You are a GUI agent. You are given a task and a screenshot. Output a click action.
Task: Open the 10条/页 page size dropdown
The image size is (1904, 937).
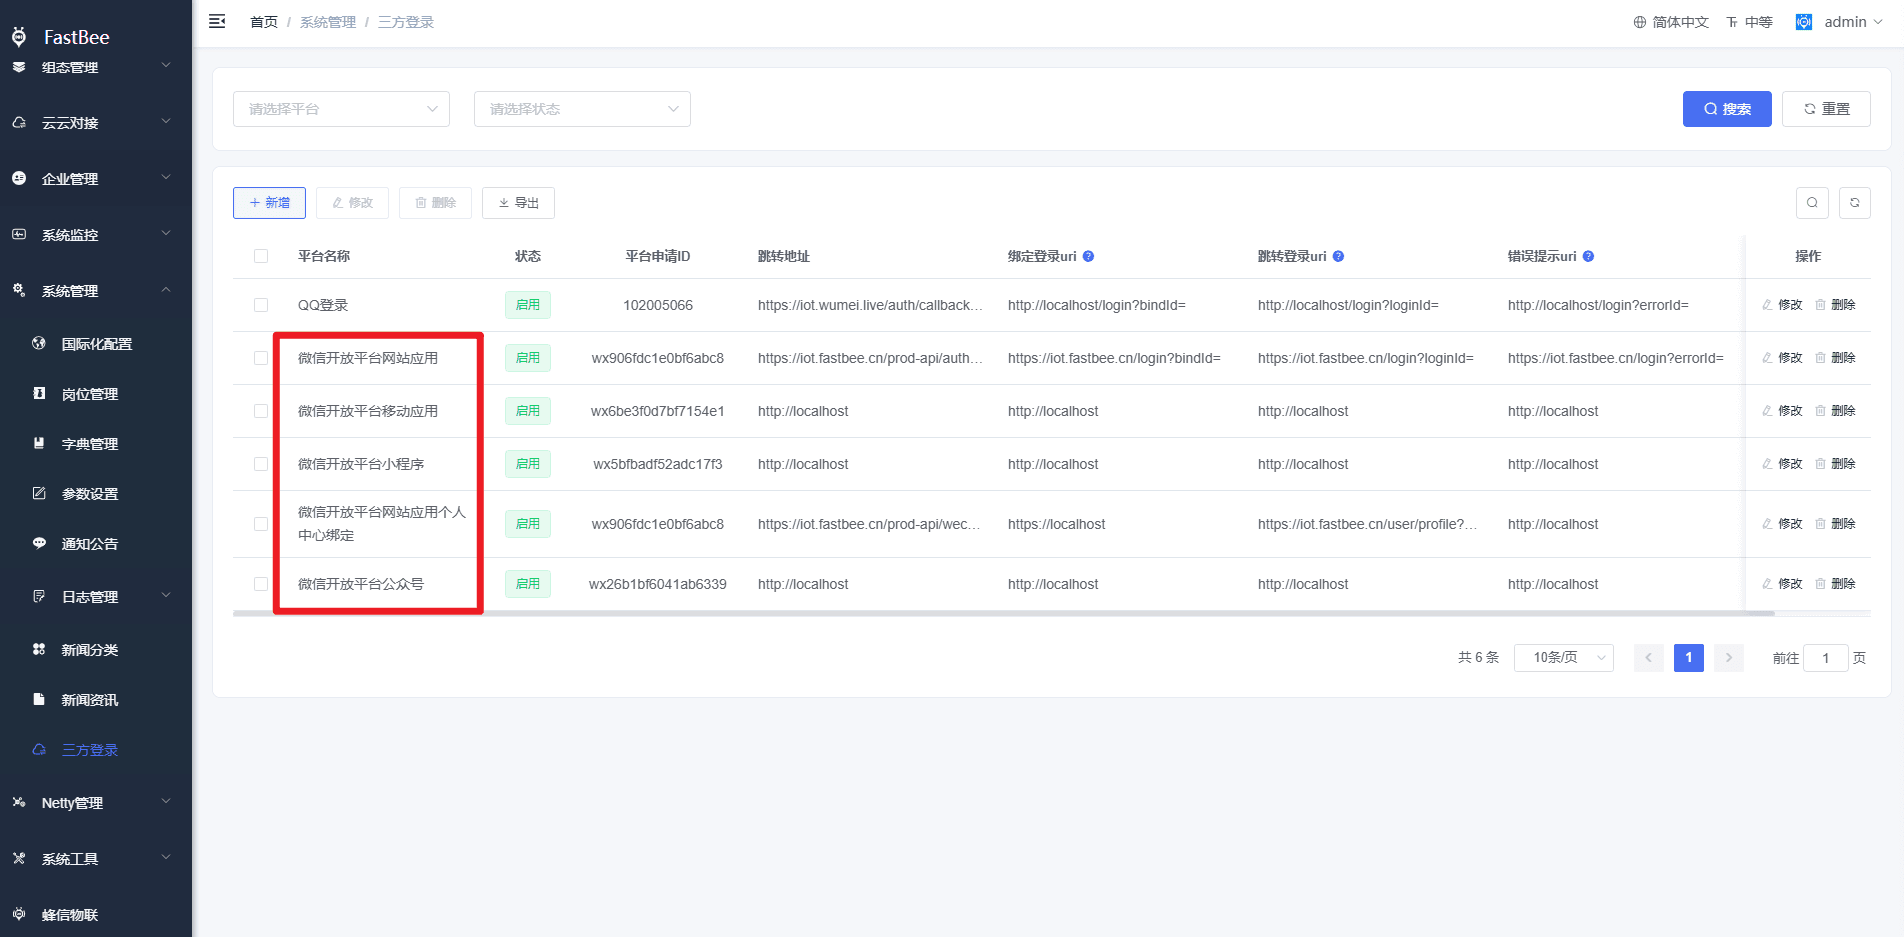pyautogui.click(x=1563, y=657)
